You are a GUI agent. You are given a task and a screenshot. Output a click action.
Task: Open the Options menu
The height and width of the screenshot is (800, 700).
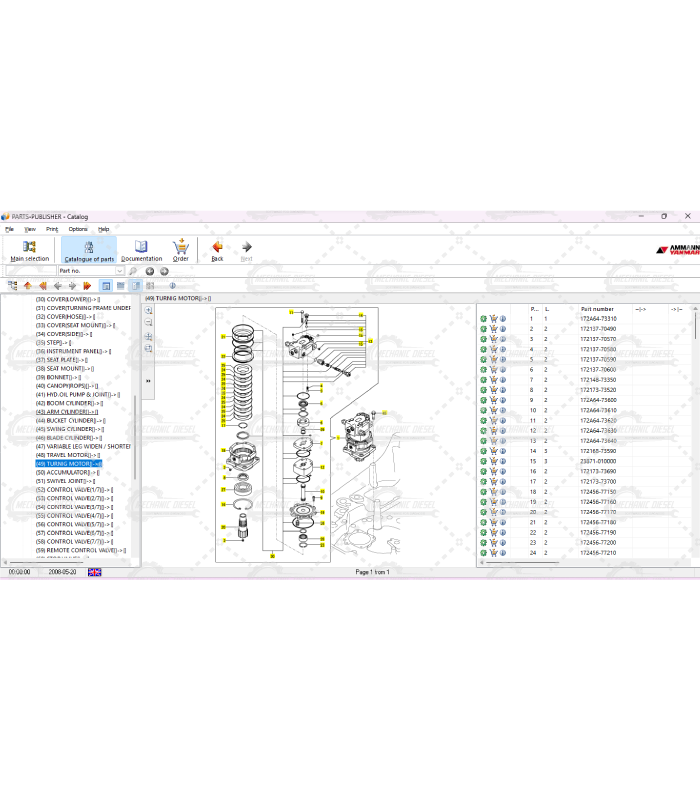coord(78,229)
